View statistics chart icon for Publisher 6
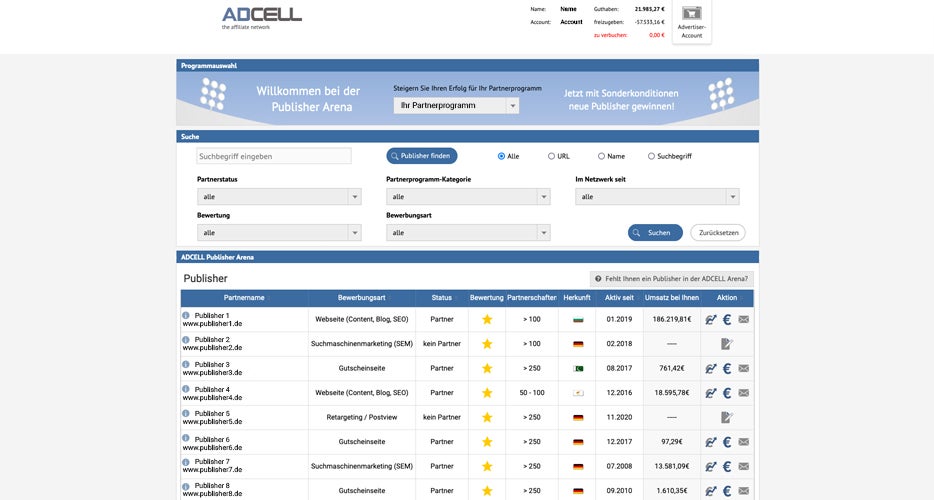Screen dimensions: 934x500 click(711, 442)
